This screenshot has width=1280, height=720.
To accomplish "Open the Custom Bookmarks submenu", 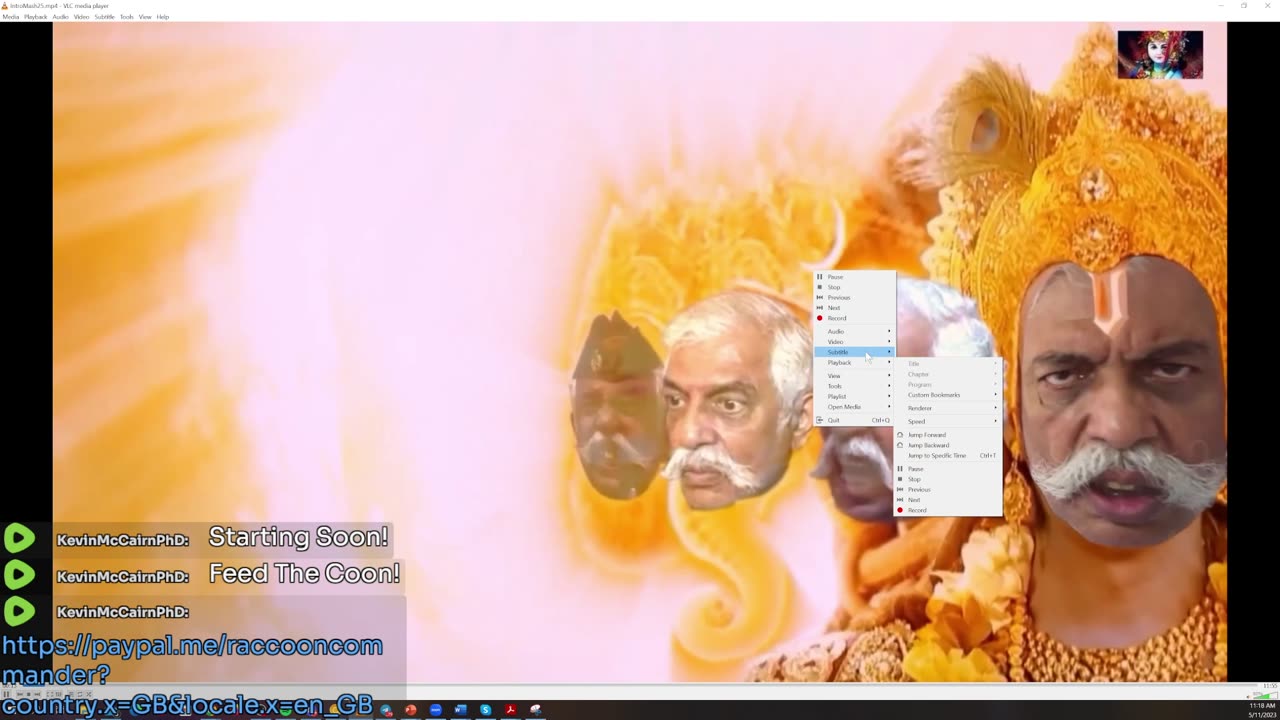I will click(x=947, y=395).
